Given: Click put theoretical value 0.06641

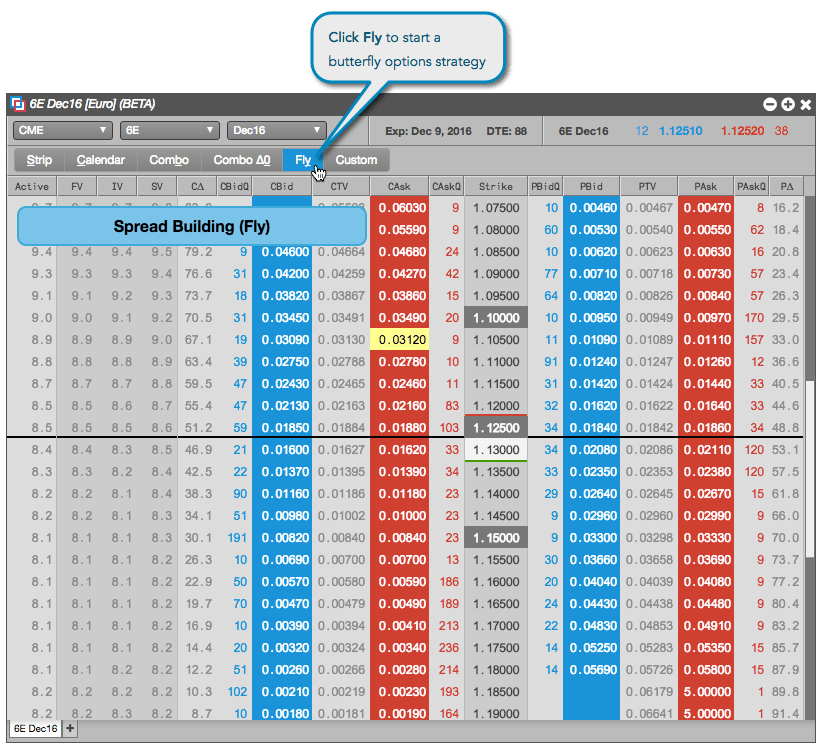Looking at the screenshot, I should coord(649,714).
